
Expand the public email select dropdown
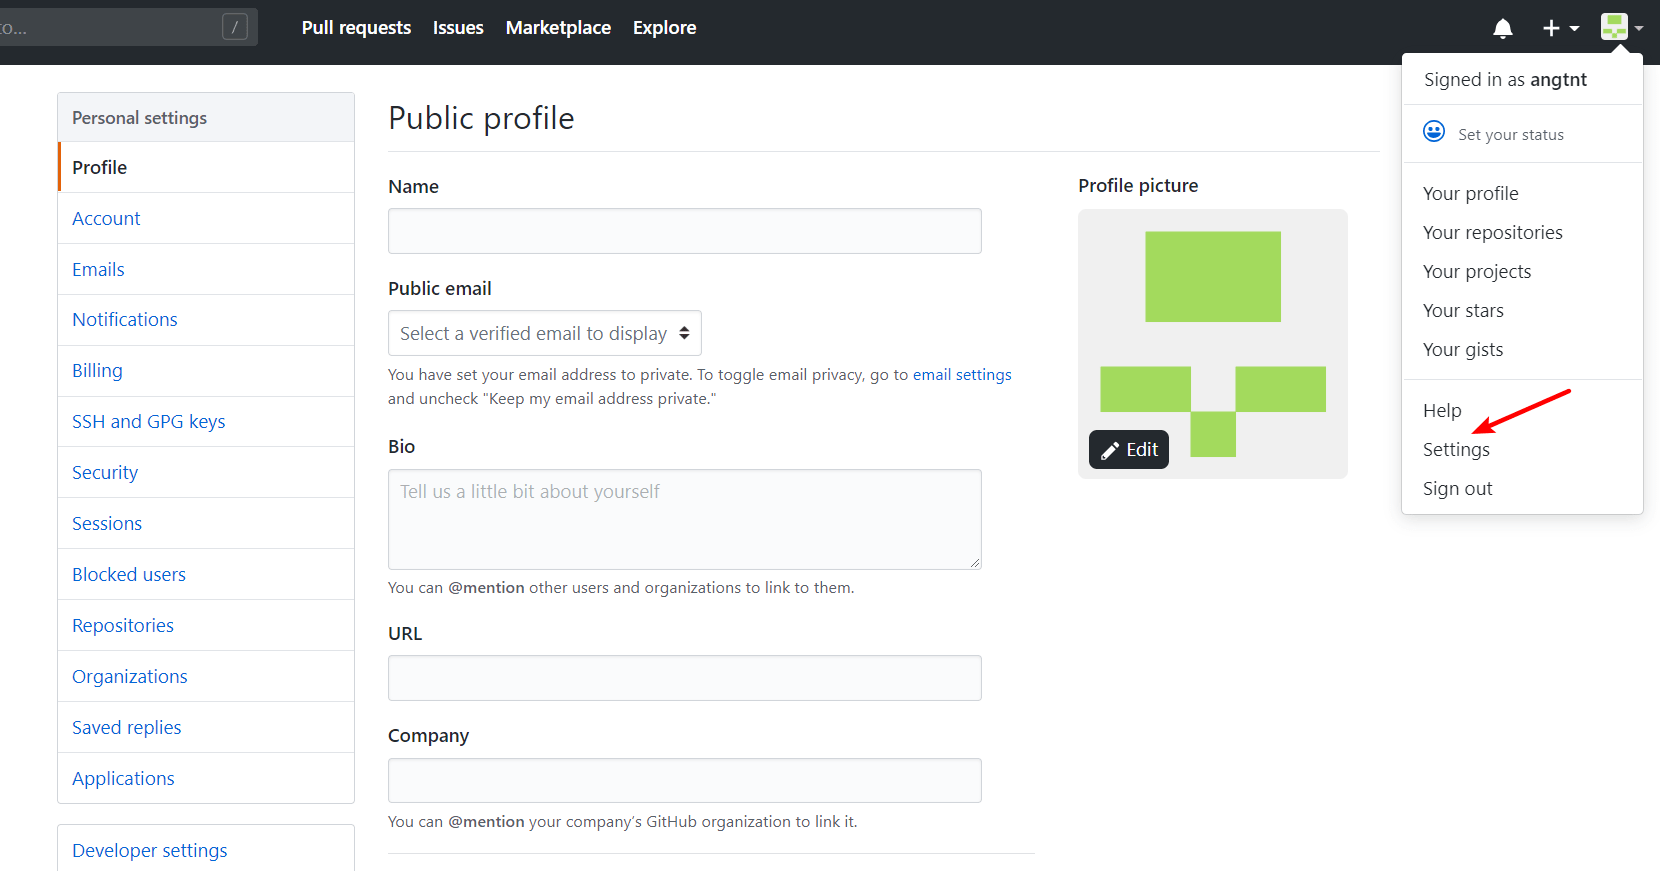click(544, 333)
